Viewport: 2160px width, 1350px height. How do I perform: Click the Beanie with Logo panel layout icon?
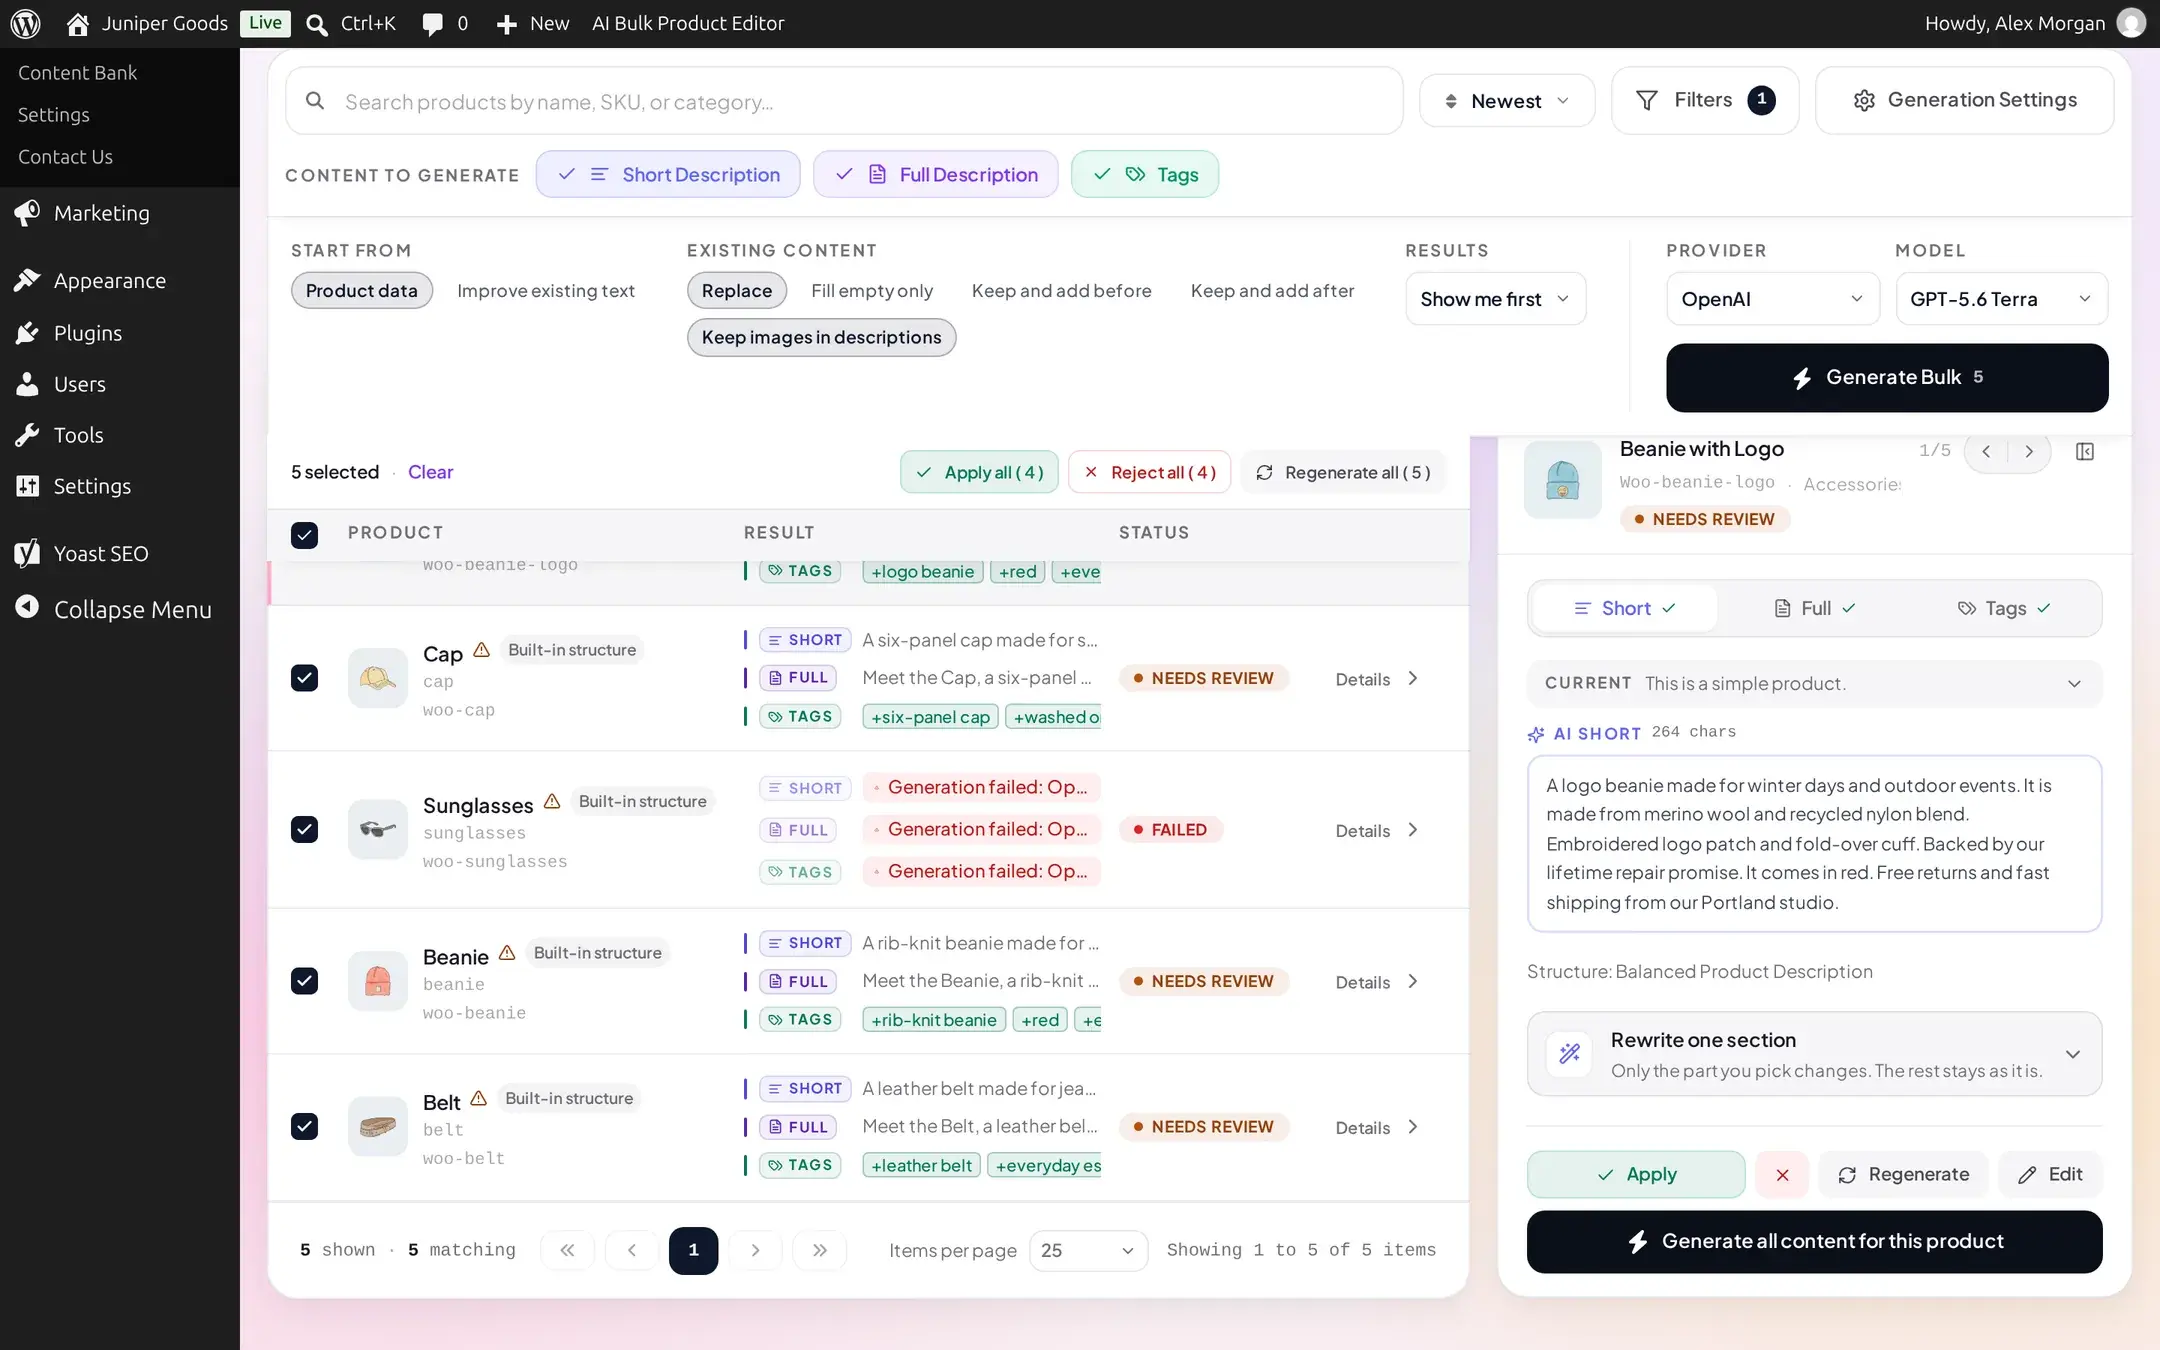coord(2085,452)
